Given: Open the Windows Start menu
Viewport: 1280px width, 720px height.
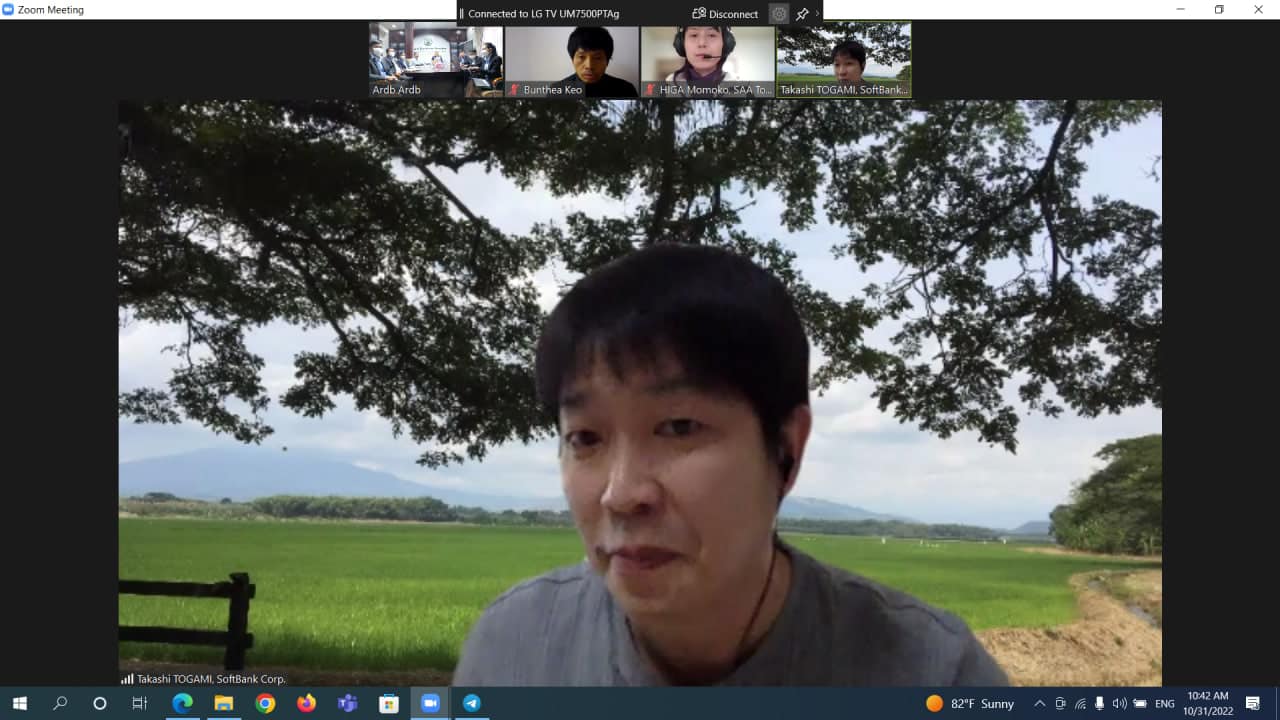Looking at the screenshot, I should coord(19,703).
